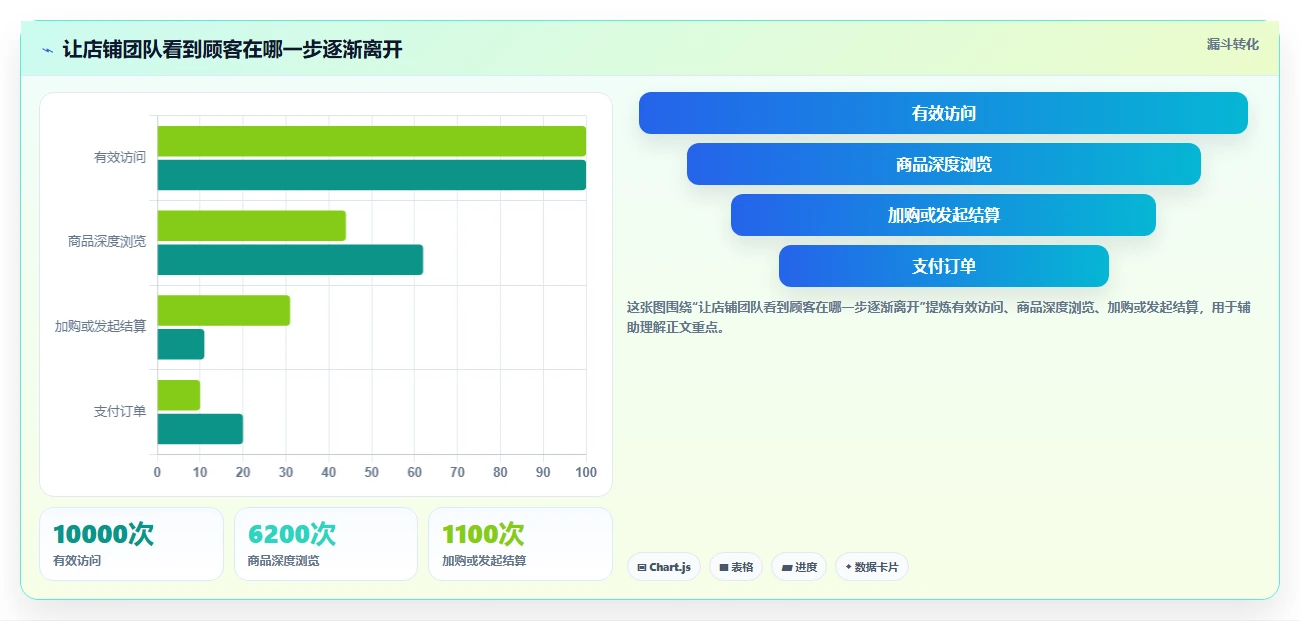The image size is (1300, 621).
Task: Click the title 让店铺团队看到顾客在哪一步逐渐离开
Action: coord(232,49)
